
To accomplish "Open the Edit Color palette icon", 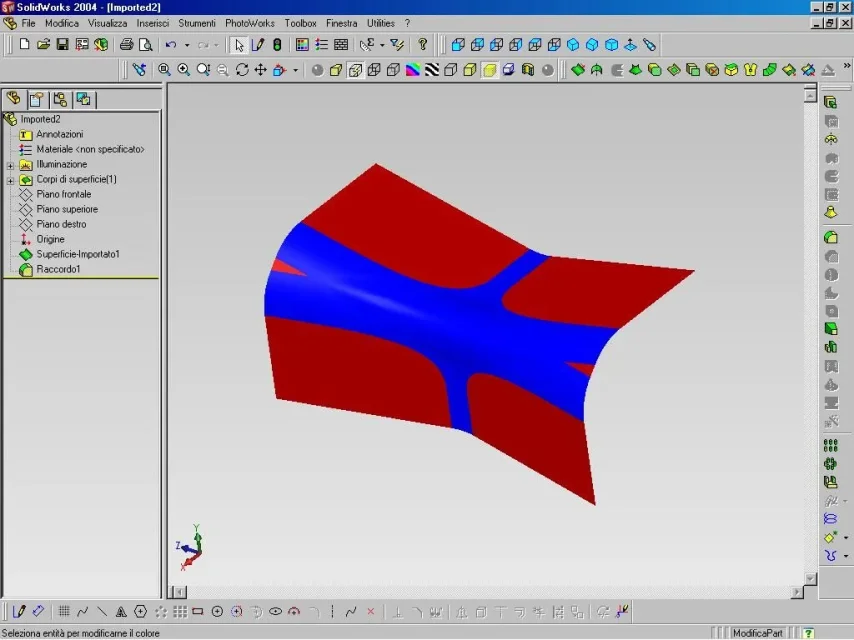I will [302, 44].
